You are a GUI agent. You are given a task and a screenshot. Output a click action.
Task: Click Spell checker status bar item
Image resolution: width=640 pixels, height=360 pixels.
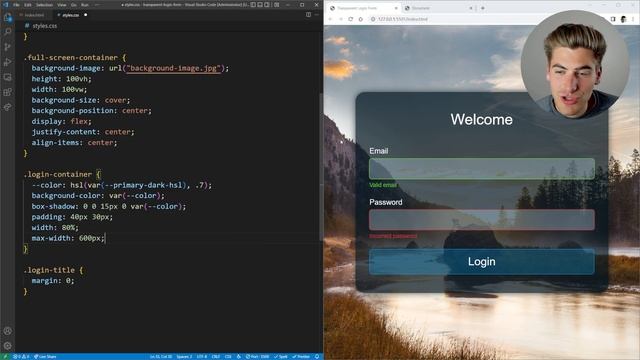click(x=281, y=357)
